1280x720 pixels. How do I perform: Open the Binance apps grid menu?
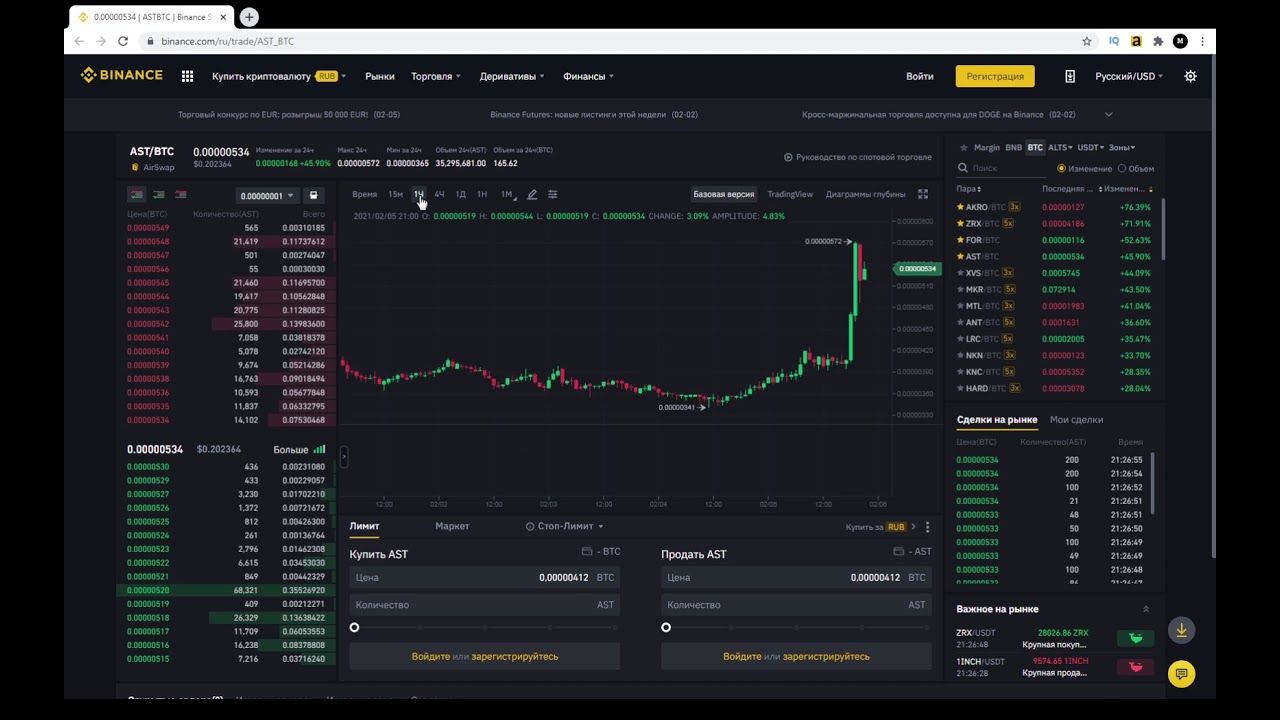187,76
